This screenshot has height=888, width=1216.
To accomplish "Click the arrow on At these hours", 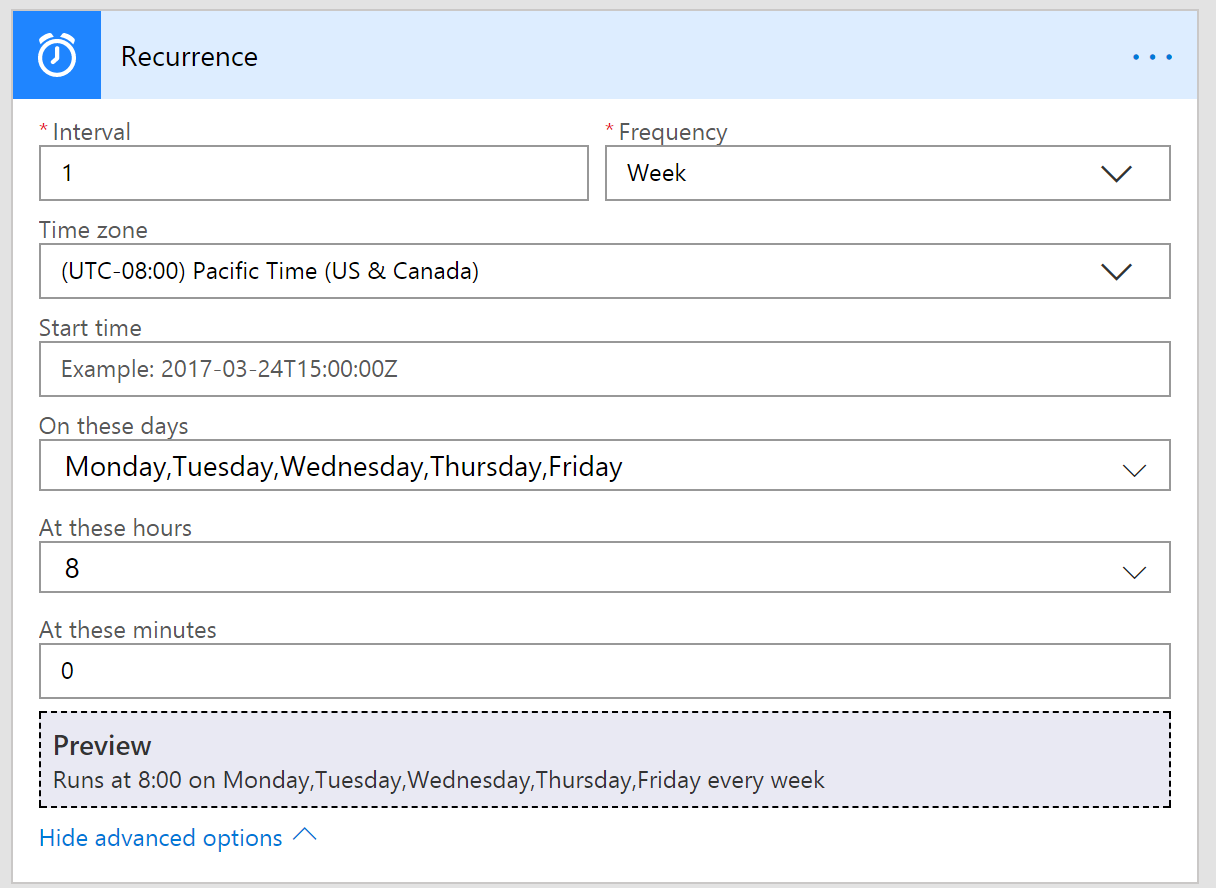I will click(1134, 572).
